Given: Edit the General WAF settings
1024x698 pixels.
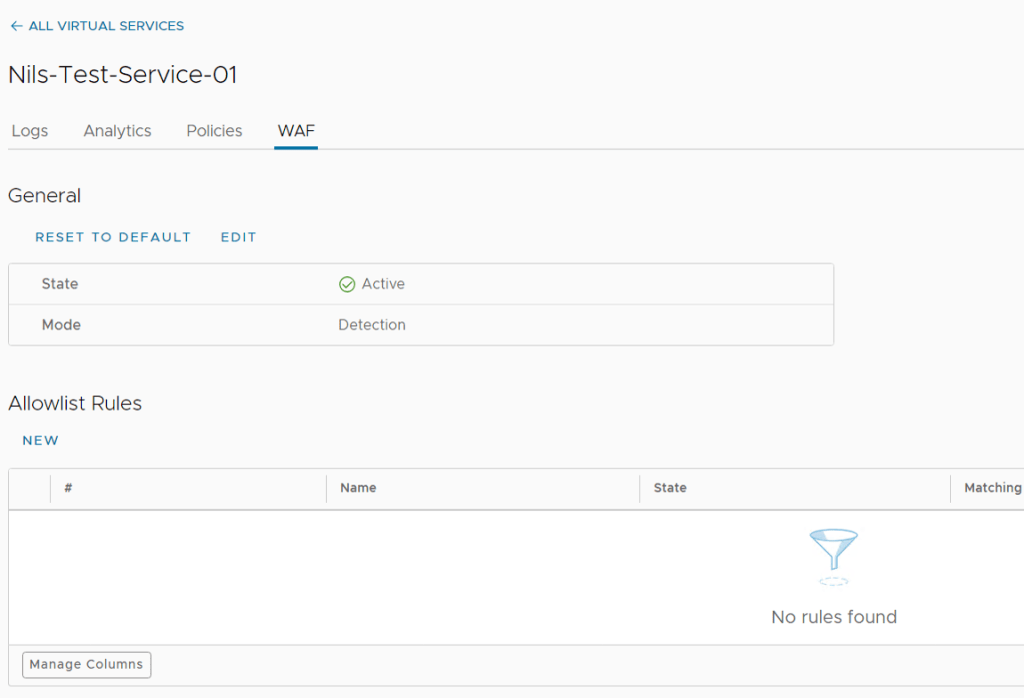Looking at the screenshot, I should click(x=238, y=237).
